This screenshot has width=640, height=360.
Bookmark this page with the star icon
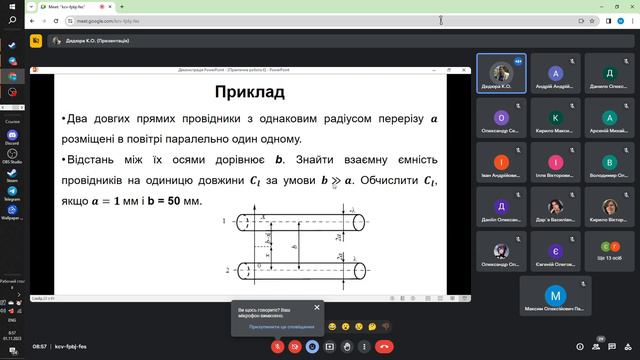click(x=592, y=21)
